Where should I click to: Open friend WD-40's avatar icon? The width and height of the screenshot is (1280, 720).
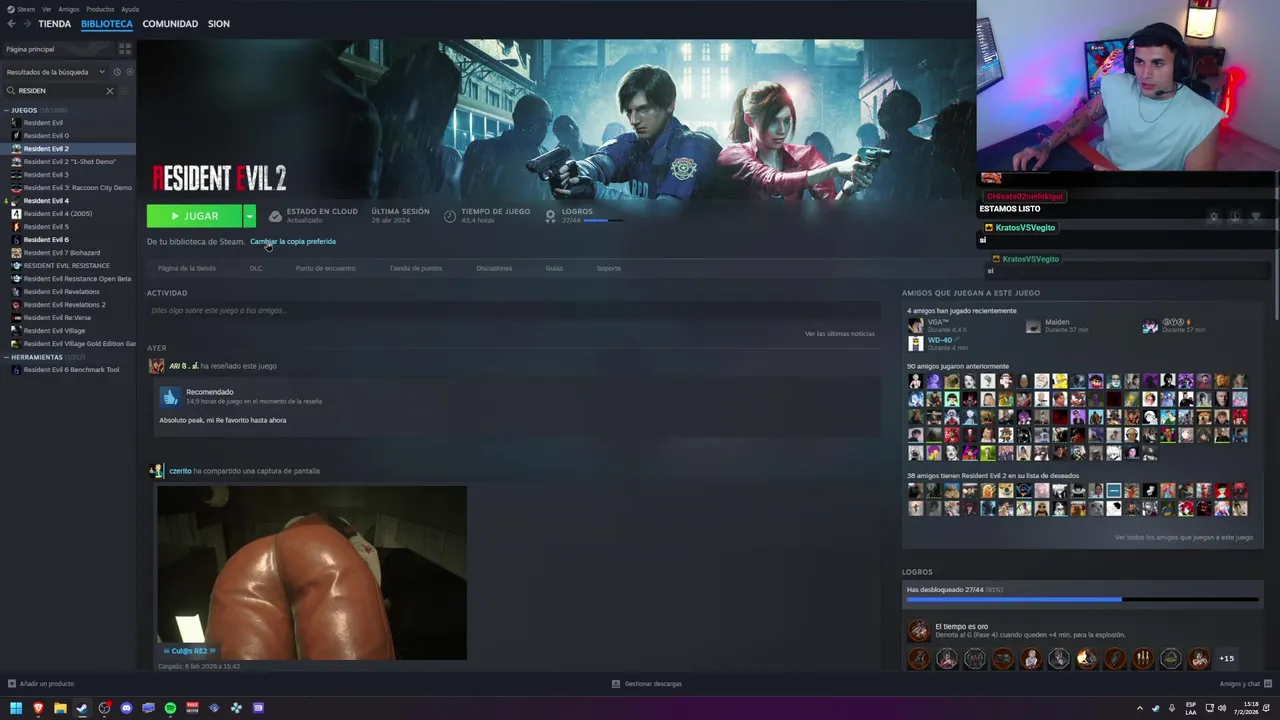pyautogui.click(x=915, y=343)
